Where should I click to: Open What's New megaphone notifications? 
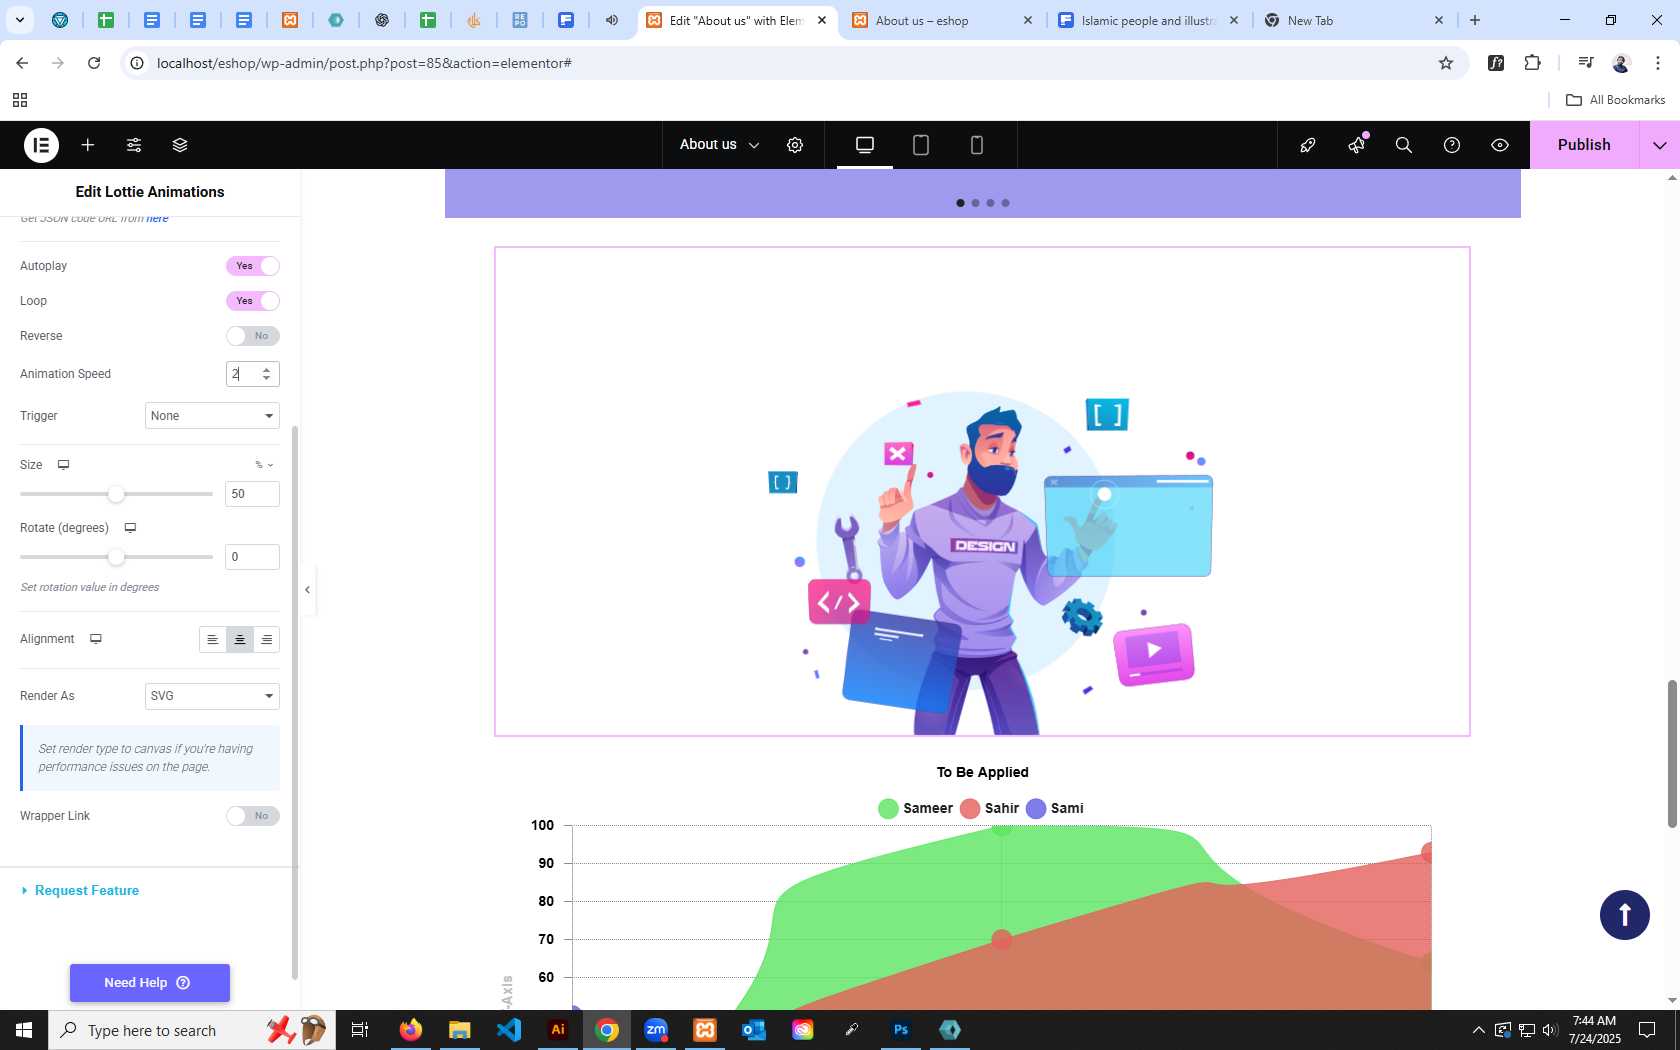1356,145
